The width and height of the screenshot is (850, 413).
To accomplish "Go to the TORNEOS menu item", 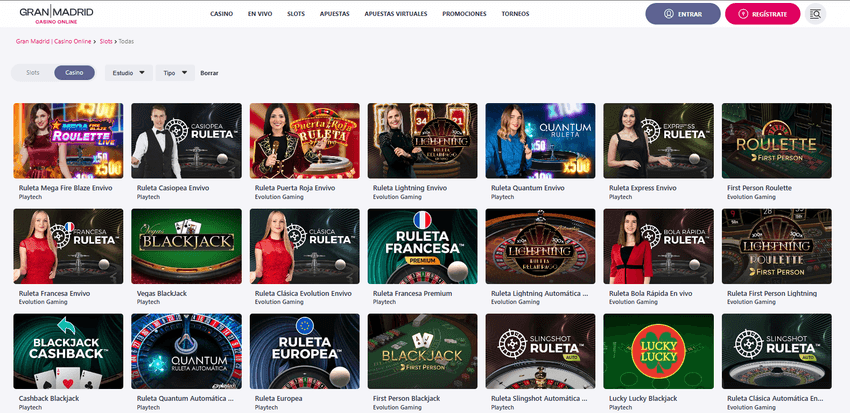I will (x=516, y=14).
